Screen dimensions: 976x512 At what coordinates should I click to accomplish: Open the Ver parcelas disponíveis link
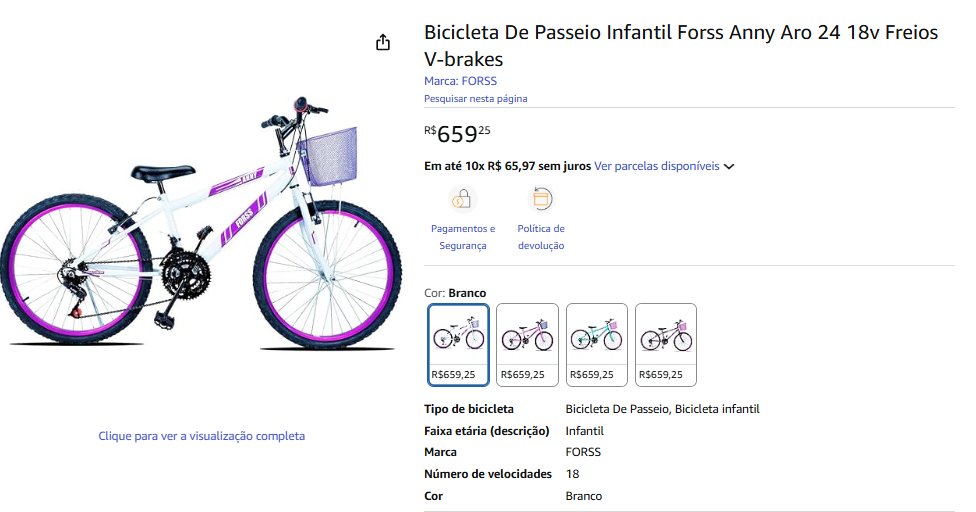(656, 166)
